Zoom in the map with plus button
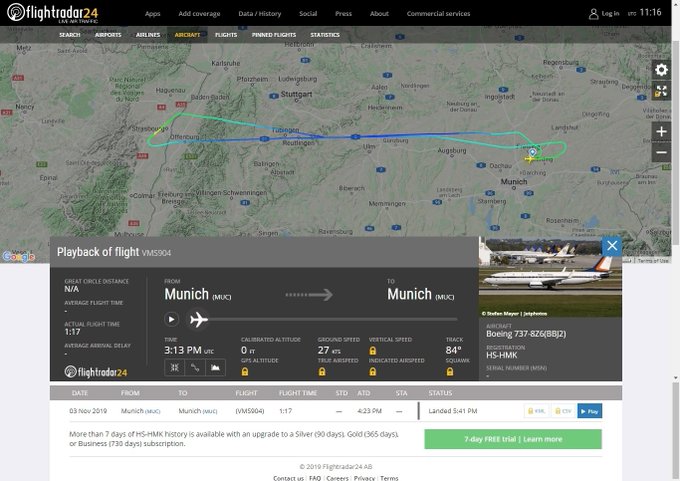 coord(661,131)
